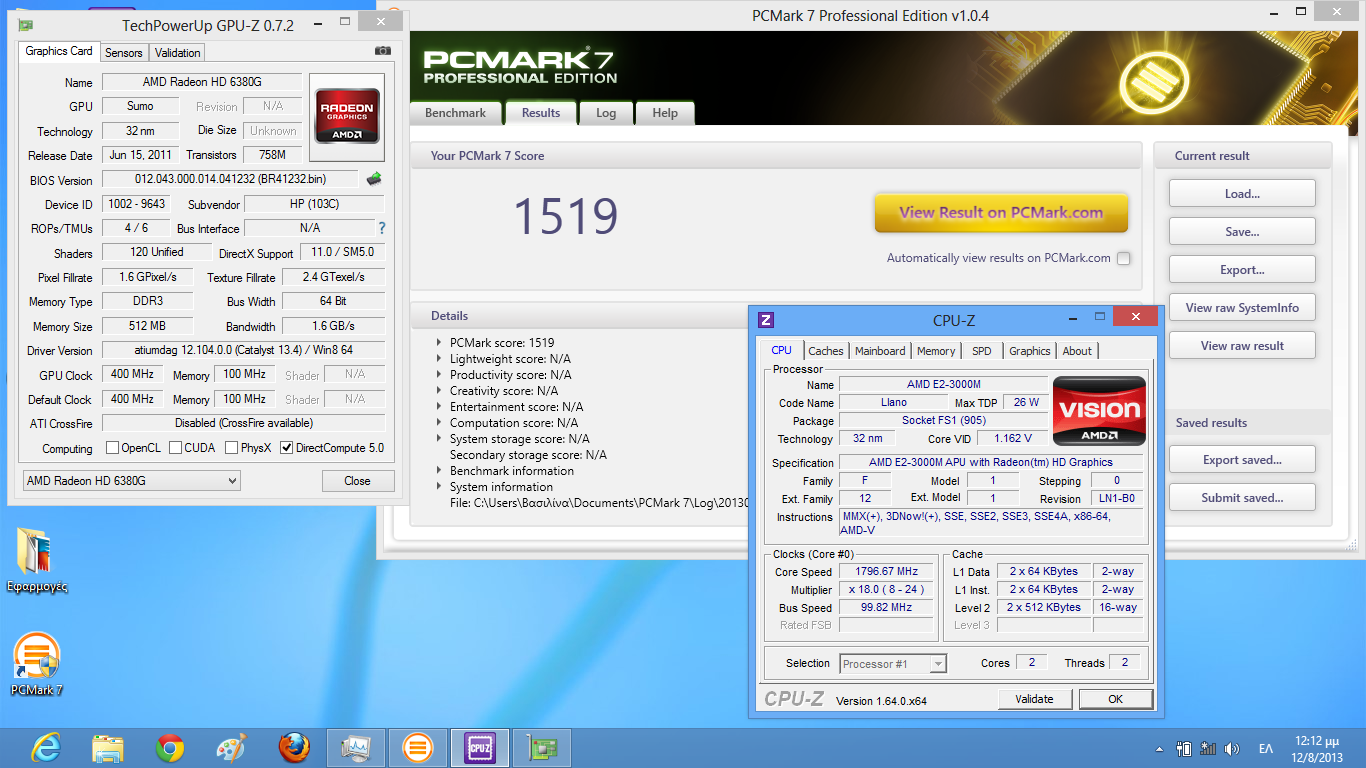Click the CPU-Z title bar Z icon

[x=766, y=320]
